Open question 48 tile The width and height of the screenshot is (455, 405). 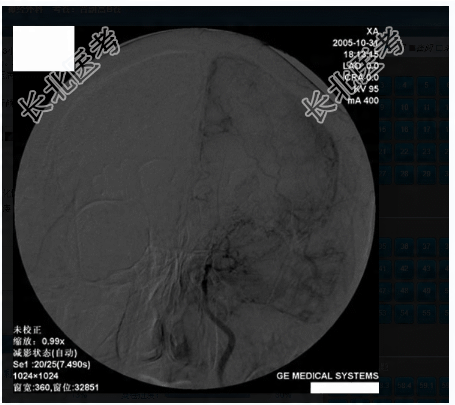click(404, 291)
